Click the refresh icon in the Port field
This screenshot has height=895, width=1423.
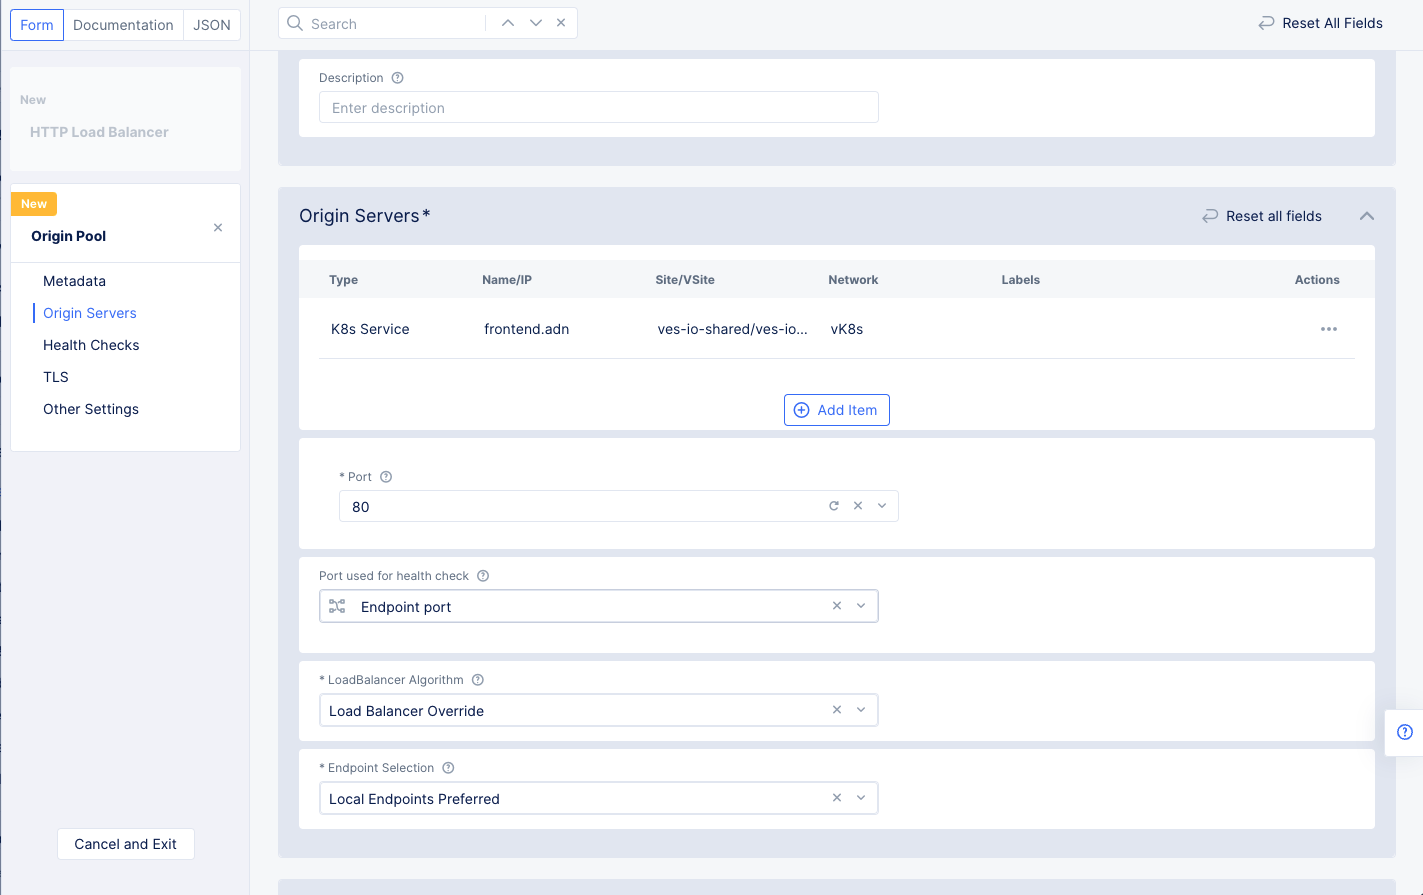(x=834, y=506)
